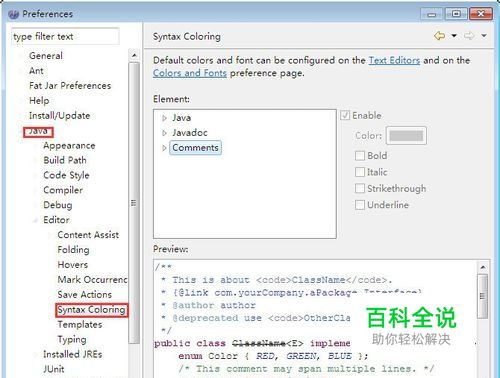Select Javadoc in the Element list
This screenshot has height=378, width=500.
tap(190, 133)
